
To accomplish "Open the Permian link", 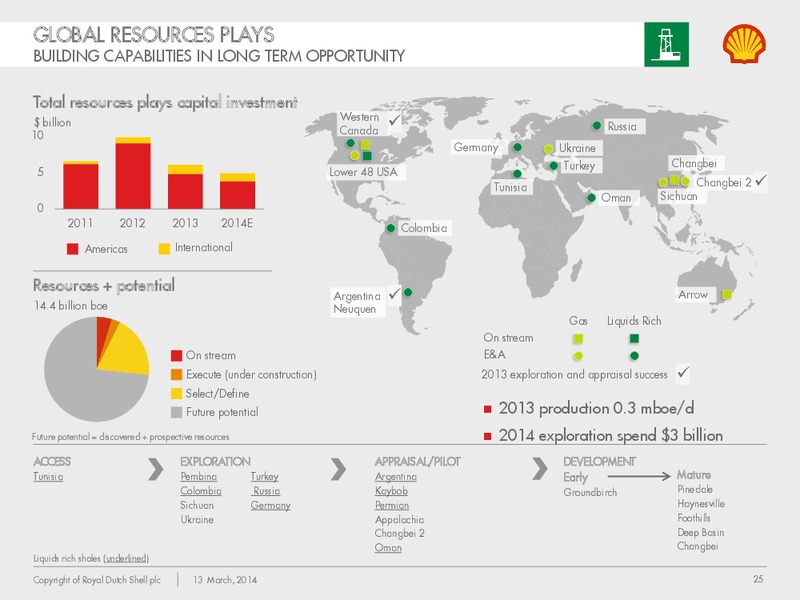I will 392,505.
